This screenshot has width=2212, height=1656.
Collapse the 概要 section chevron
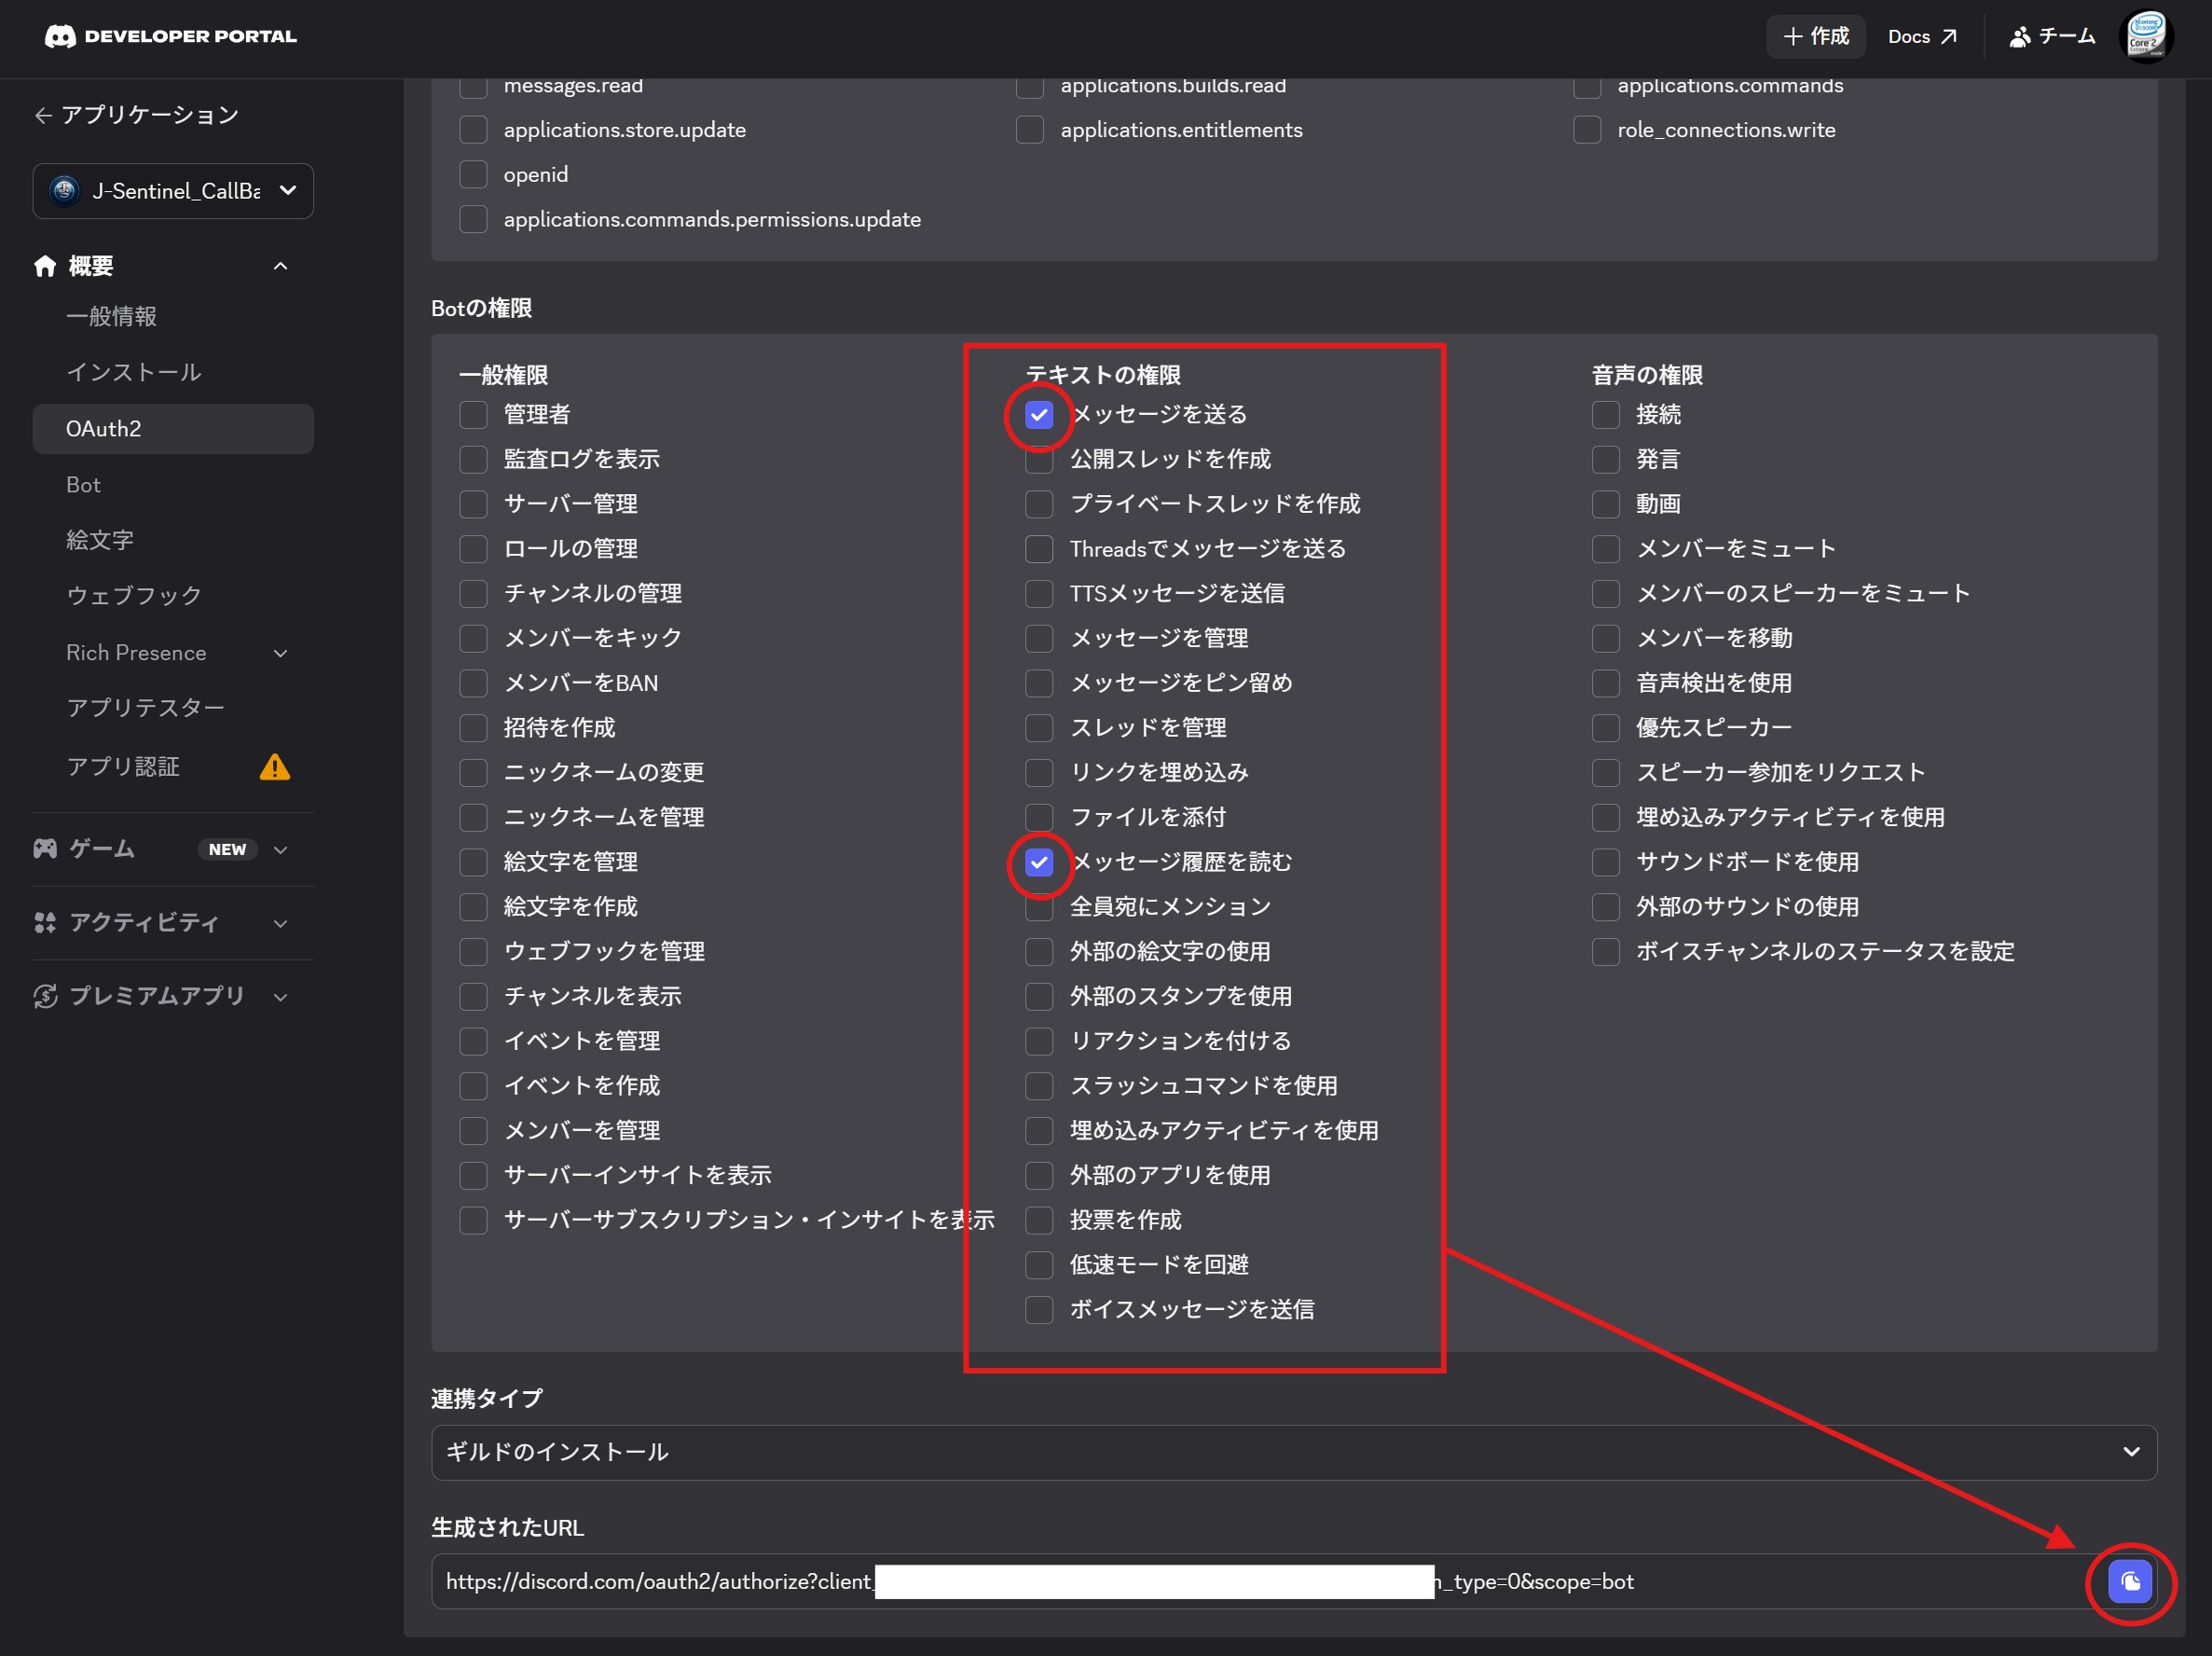[x=281, y=266]
